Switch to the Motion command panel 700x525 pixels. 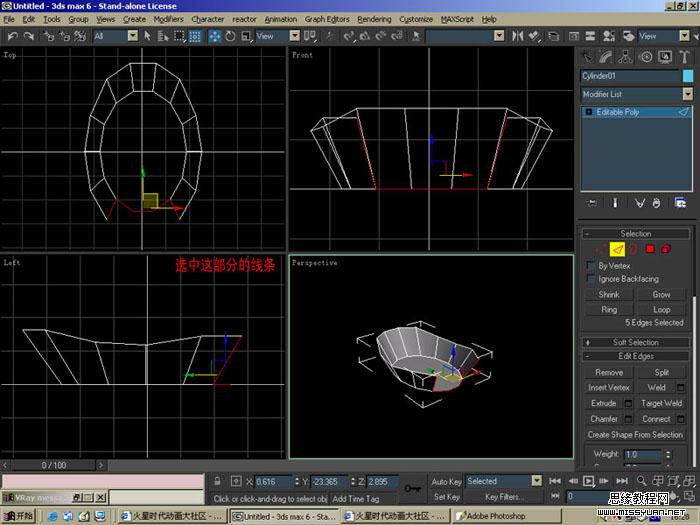click(x=645, y=57)
